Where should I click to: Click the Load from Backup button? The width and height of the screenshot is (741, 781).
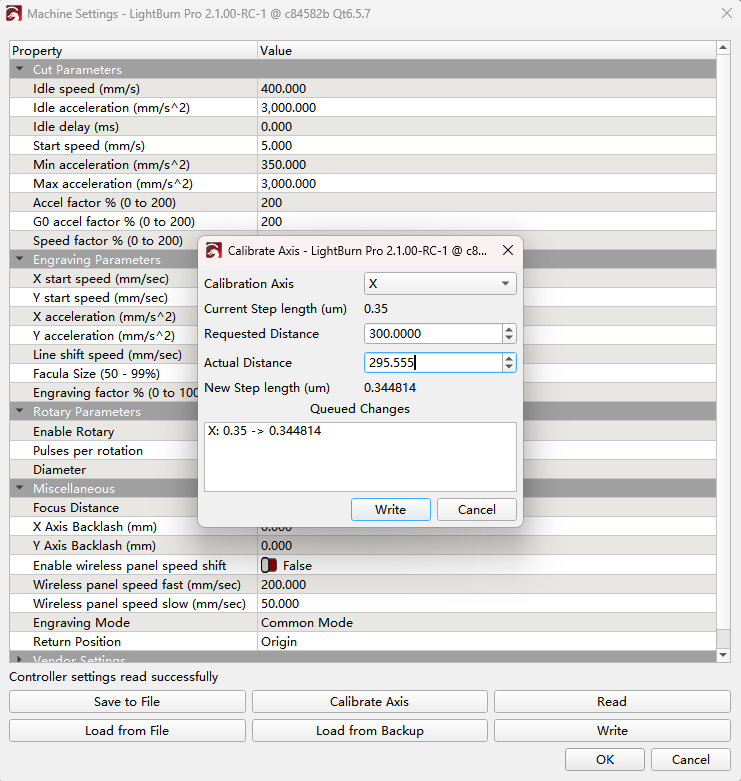pyautogui.click(x=369, y=731)
